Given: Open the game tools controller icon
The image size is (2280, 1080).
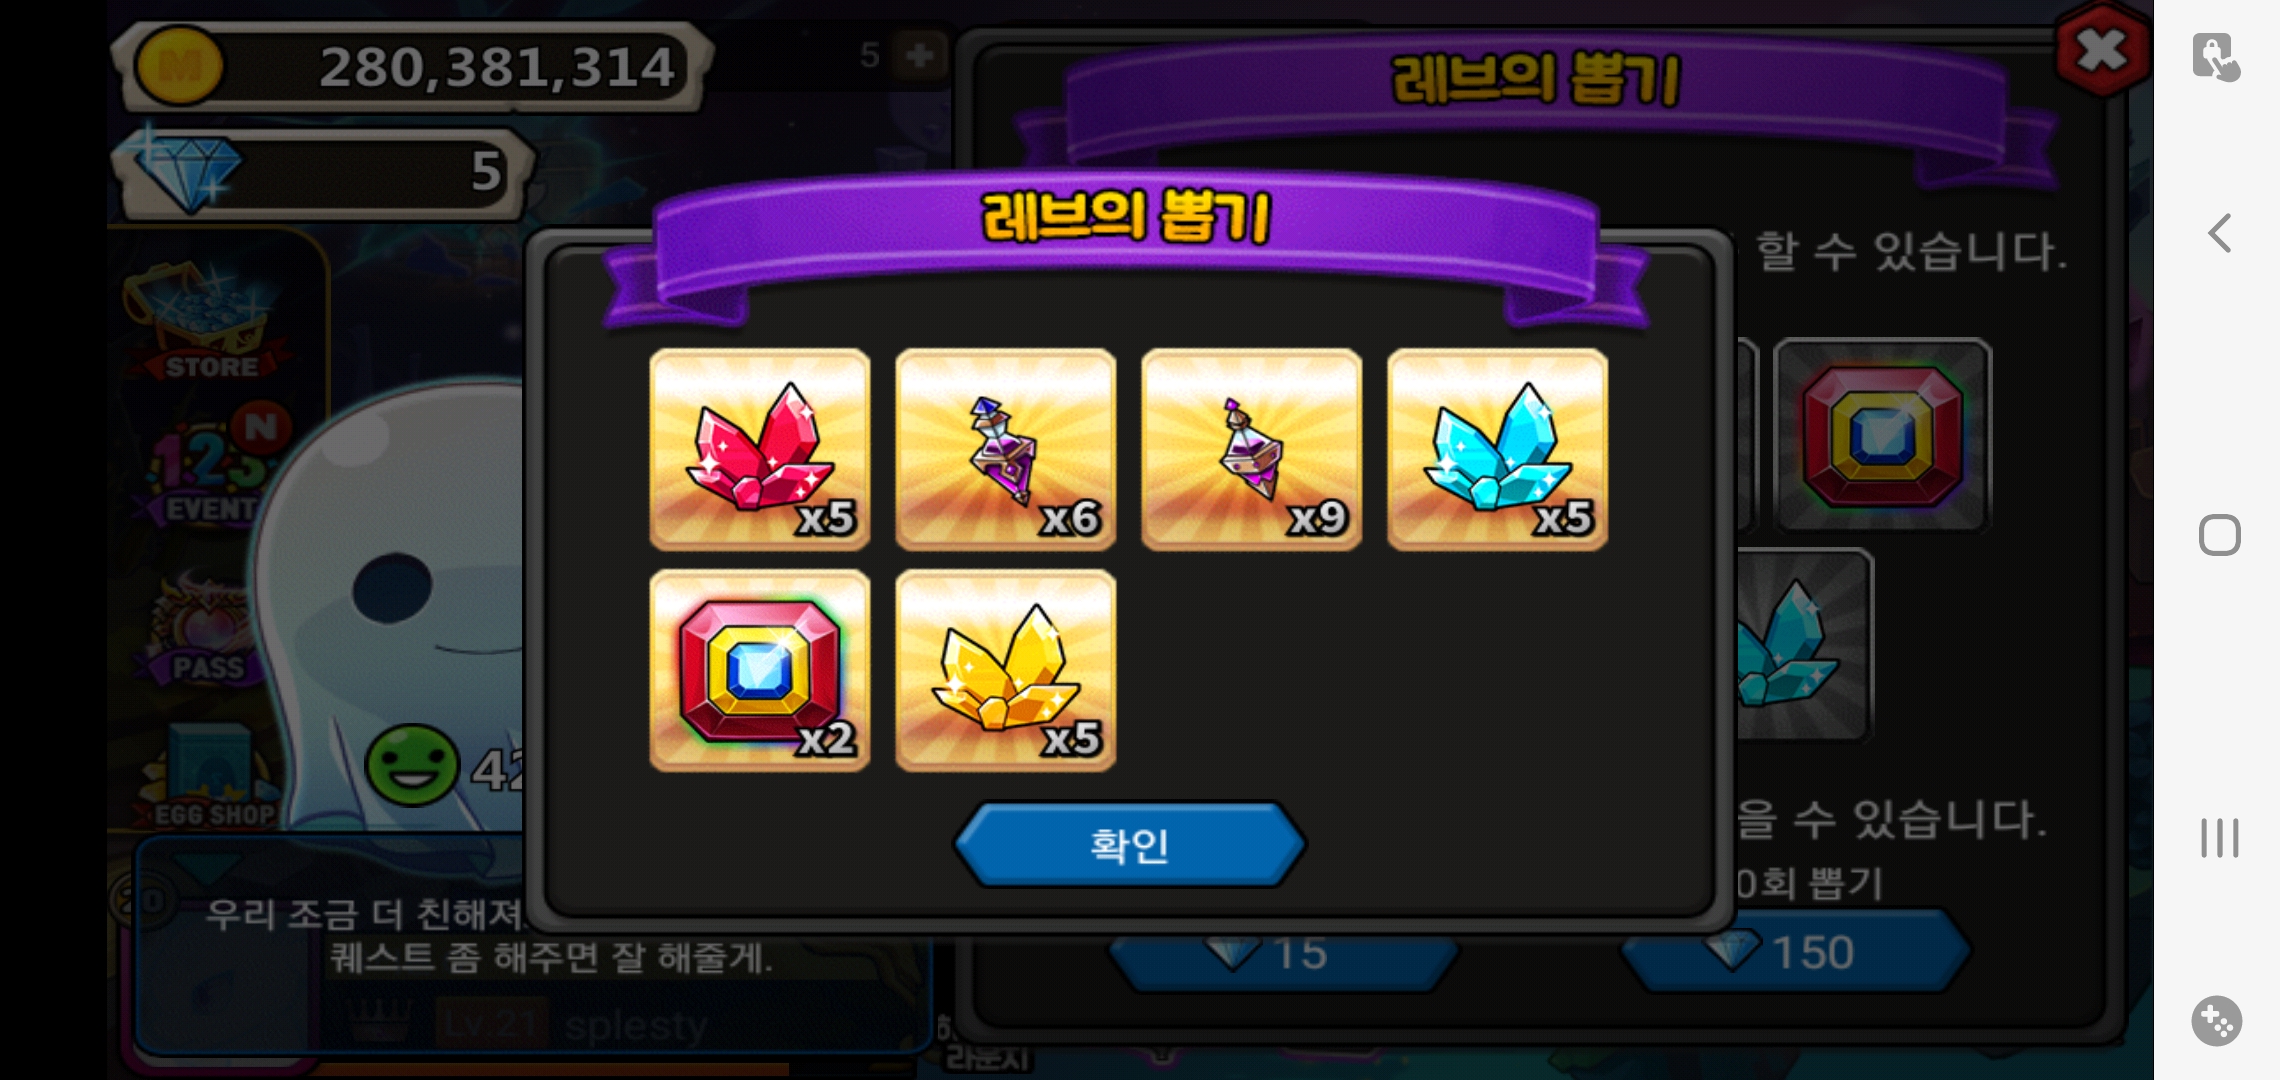Looking at the screenshot, I should tap(2217, 1021).
